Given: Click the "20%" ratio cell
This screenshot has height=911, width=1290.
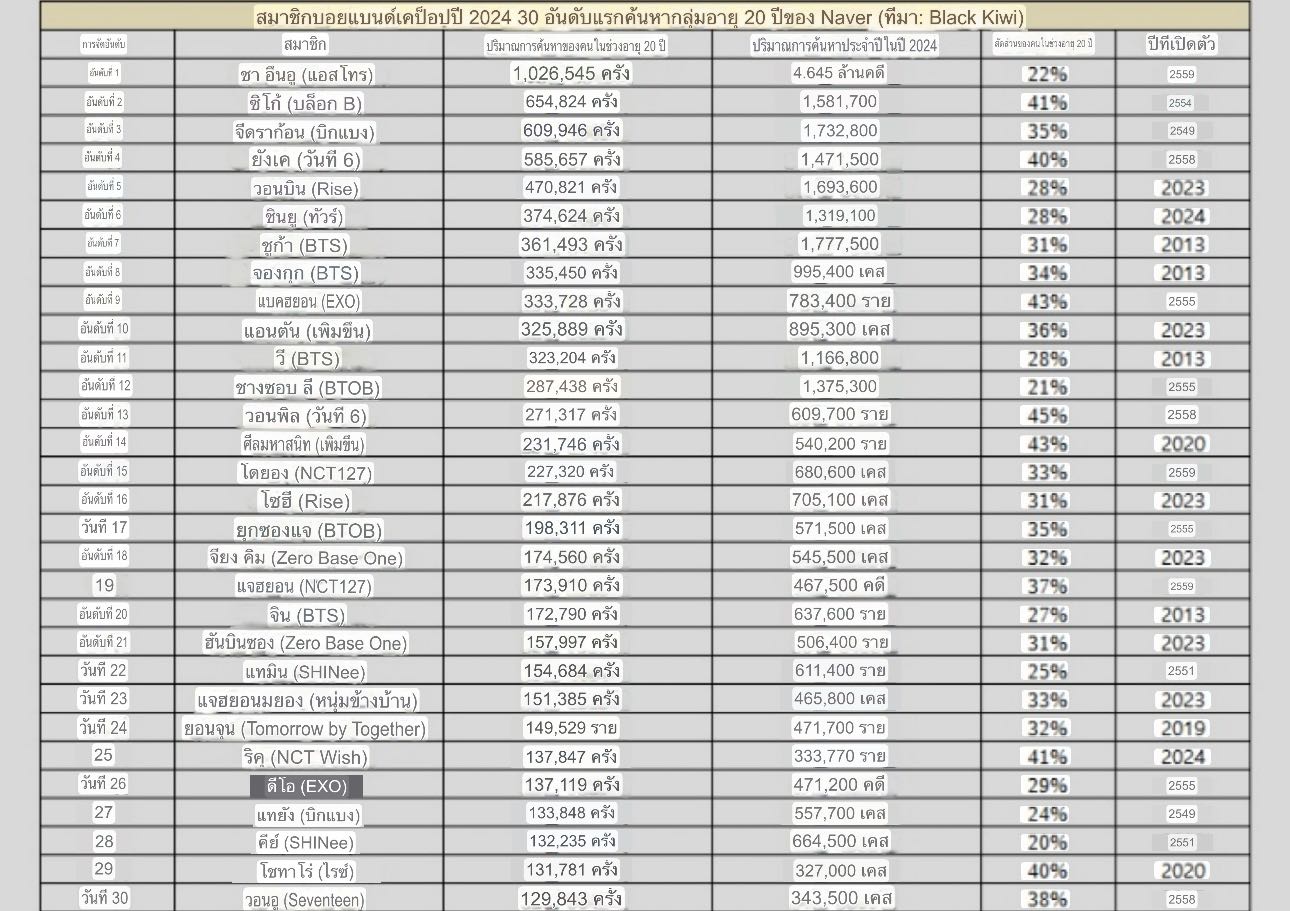Looking at the screenshot, I should (x=1045, y=842).
